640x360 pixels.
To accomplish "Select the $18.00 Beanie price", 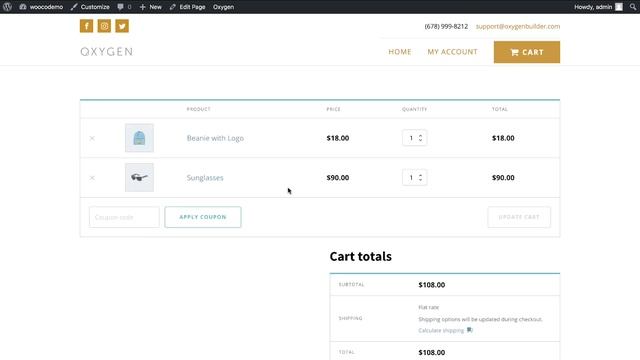I will click(x=338, y=138).
